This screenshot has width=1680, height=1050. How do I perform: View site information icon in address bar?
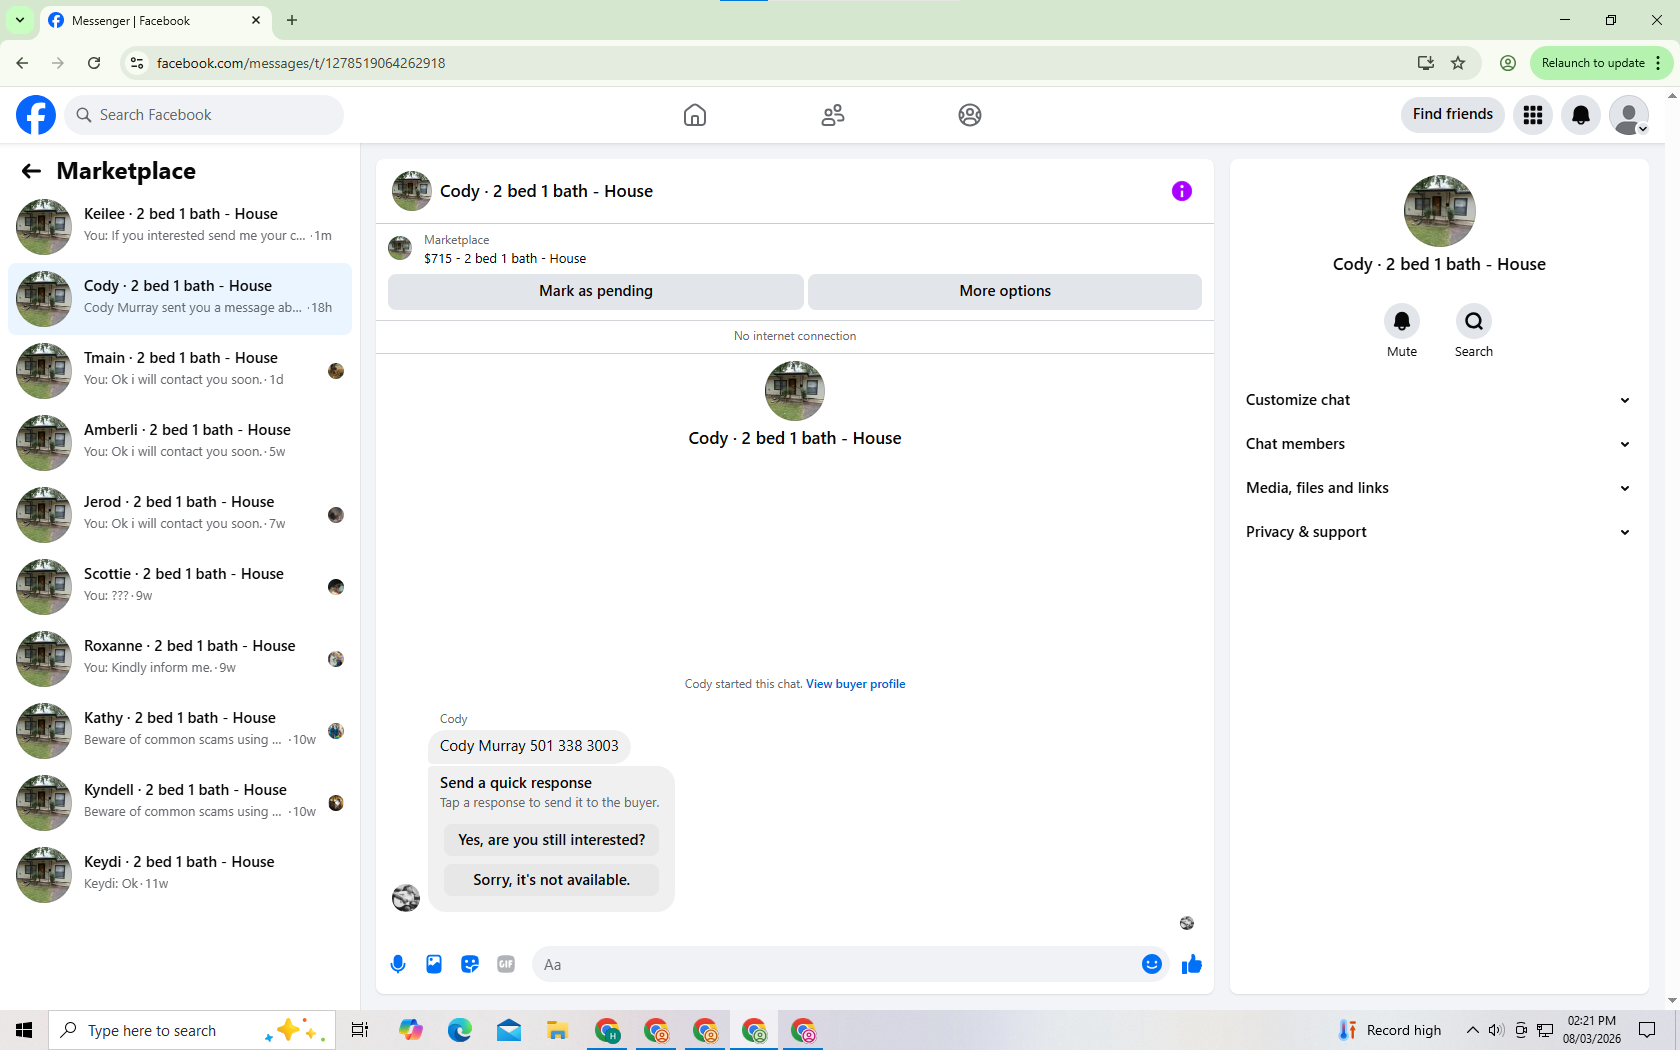pyautogui.click(x=137, y=63)
